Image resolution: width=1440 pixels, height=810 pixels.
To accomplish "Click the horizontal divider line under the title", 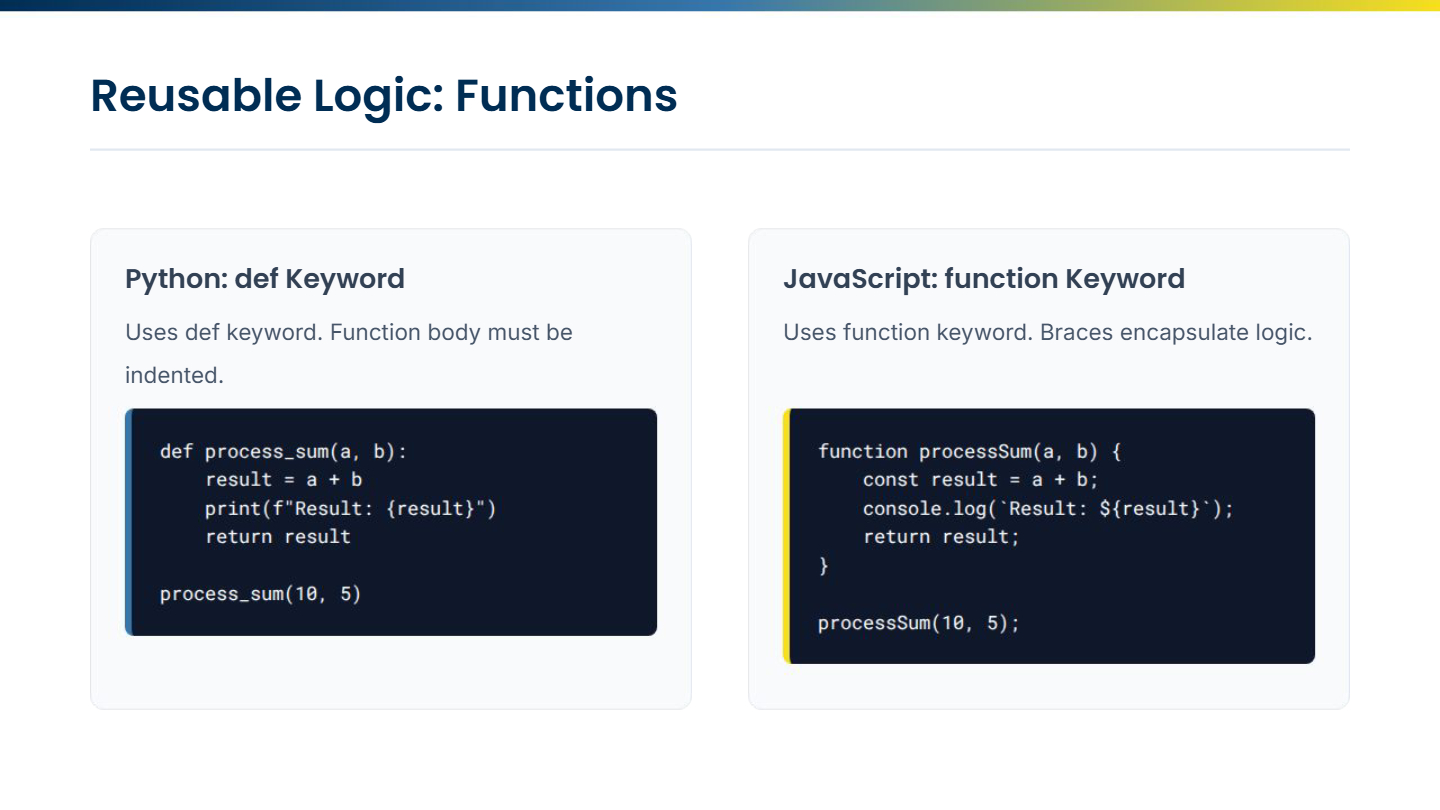I will point(720,150).
